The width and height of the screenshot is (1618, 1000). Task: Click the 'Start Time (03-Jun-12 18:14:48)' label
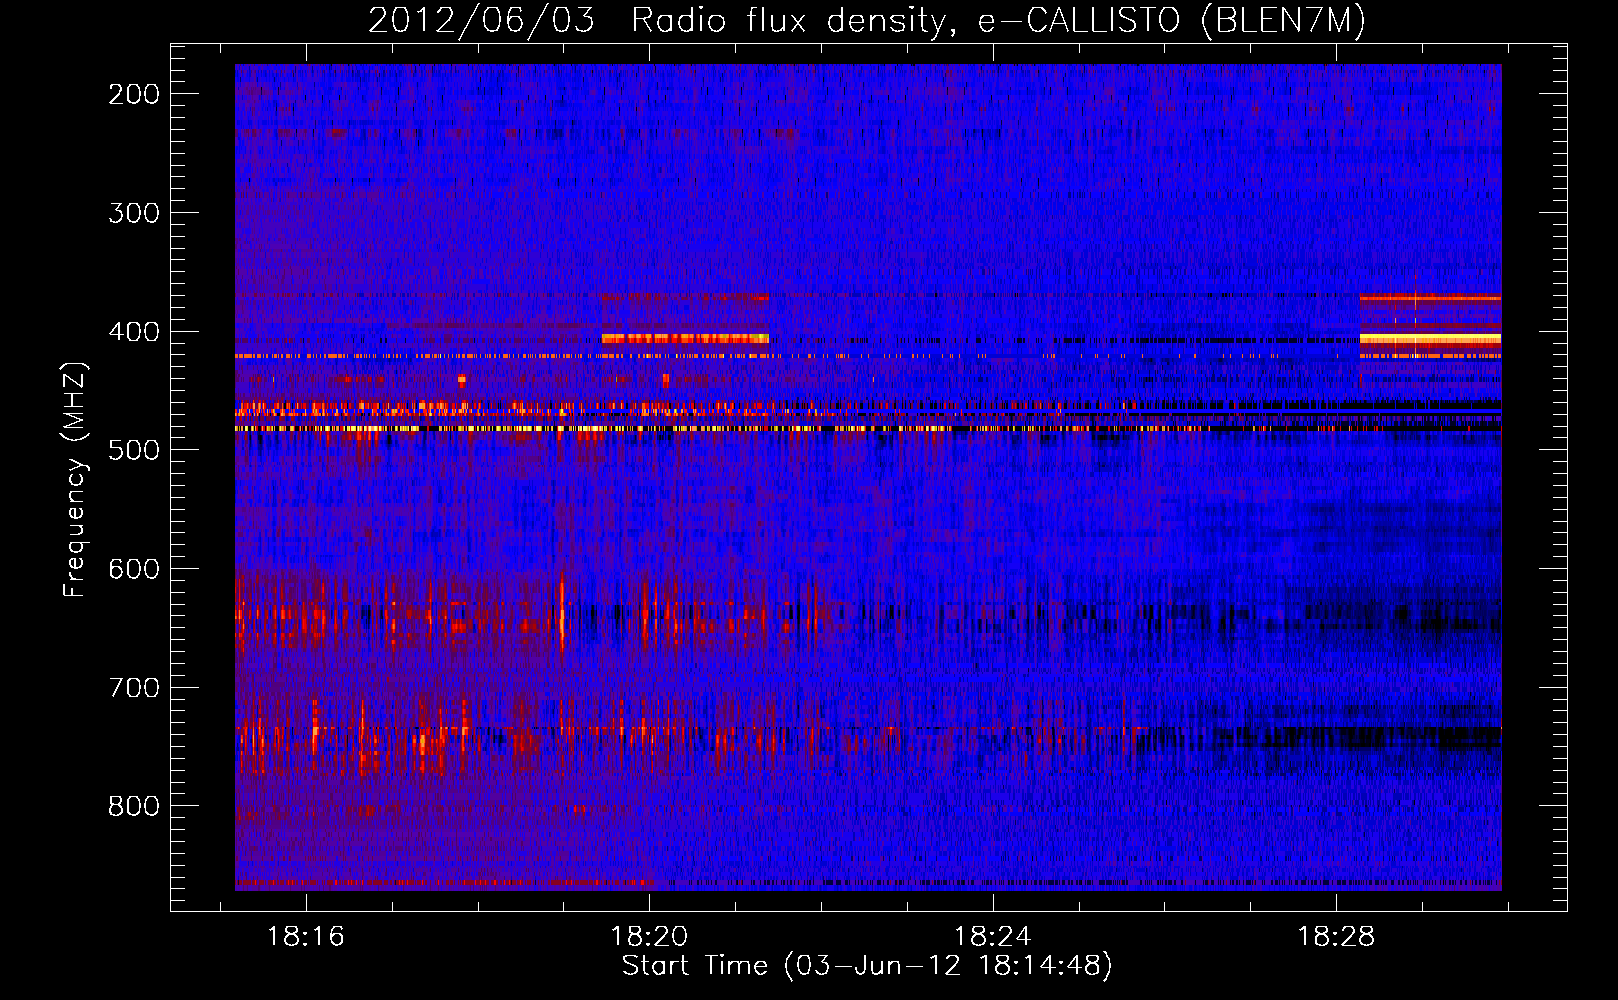pyautogui.click(x=867, y=966)
